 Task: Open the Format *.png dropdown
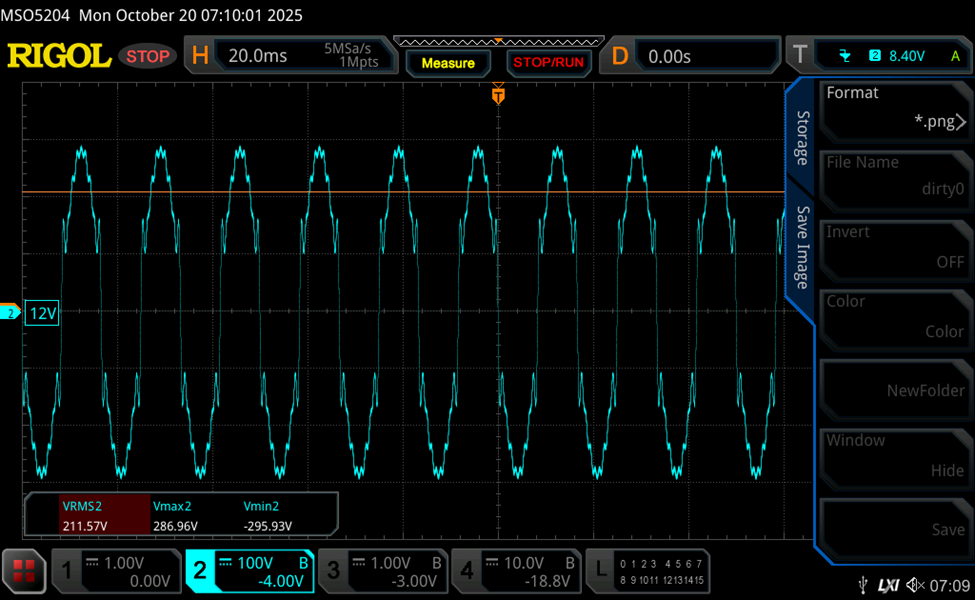(895, 108)
